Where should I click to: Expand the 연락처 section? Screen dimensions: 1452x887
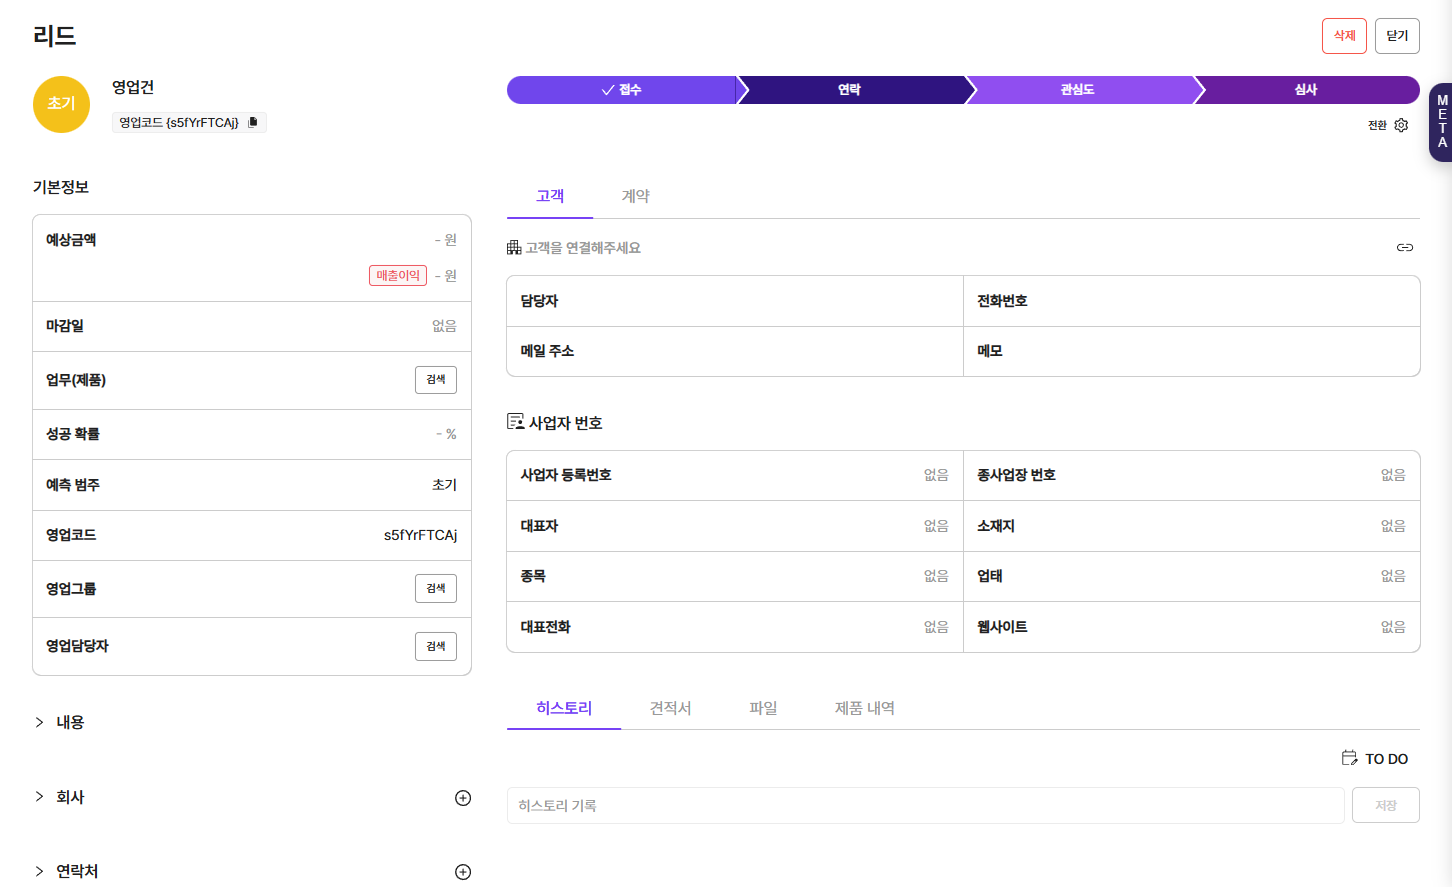pyautogui.click(x=40, y=871)
